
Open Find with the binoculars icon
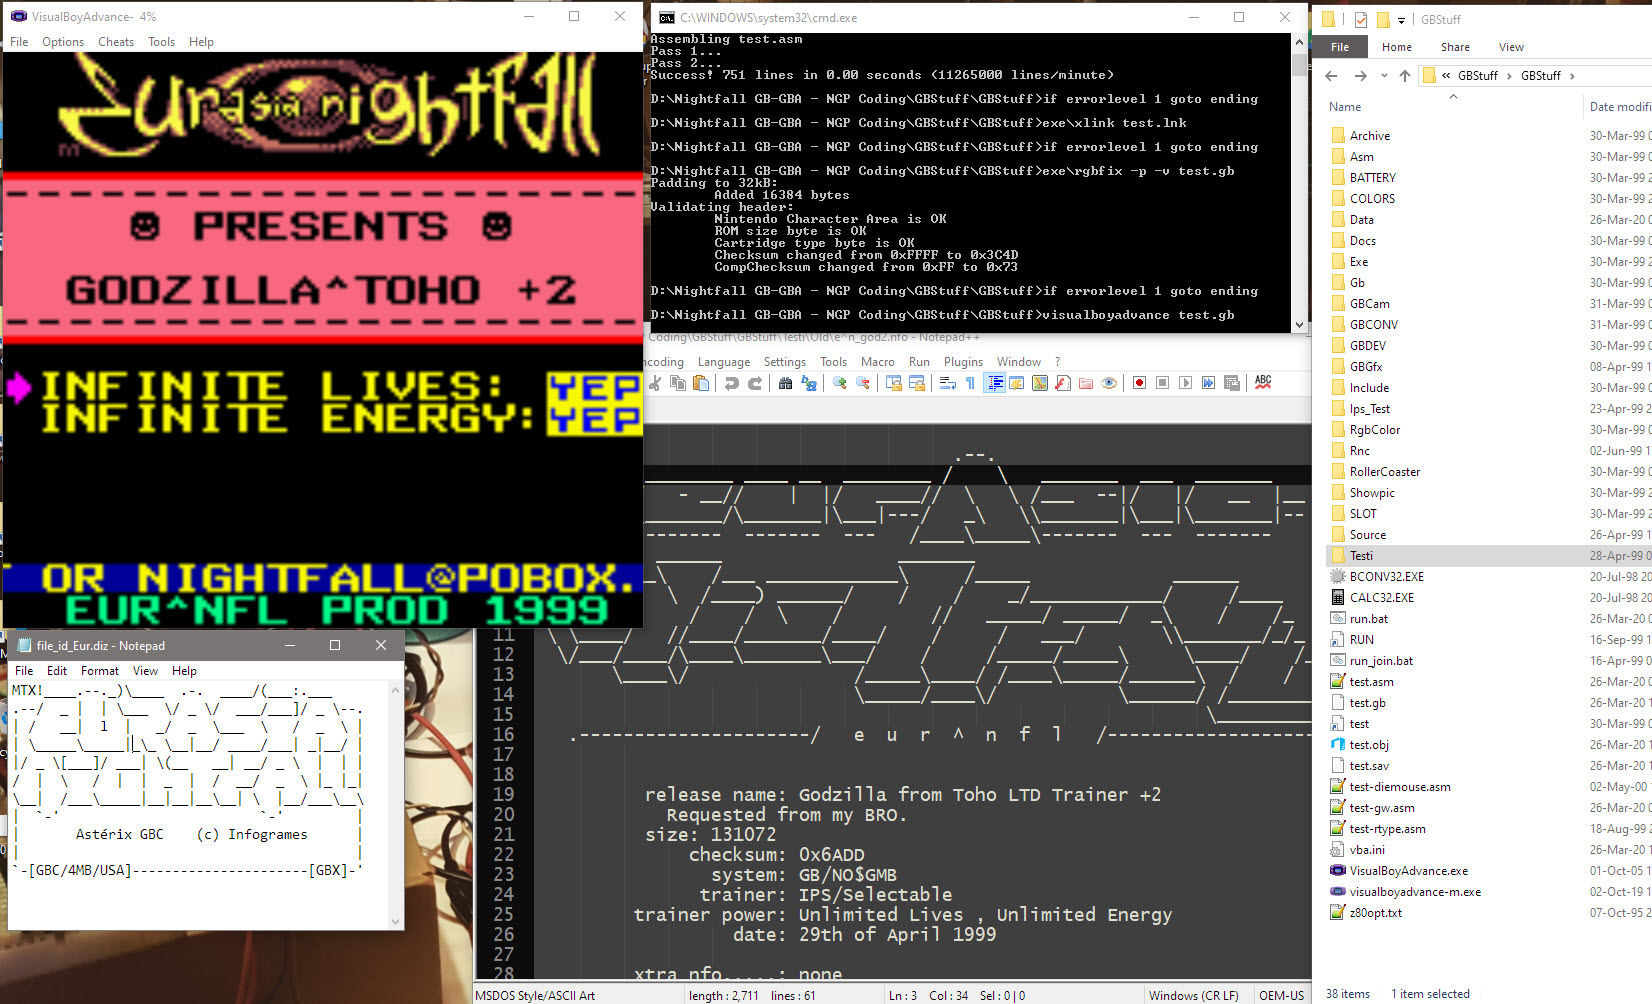[x=785, y=383]
